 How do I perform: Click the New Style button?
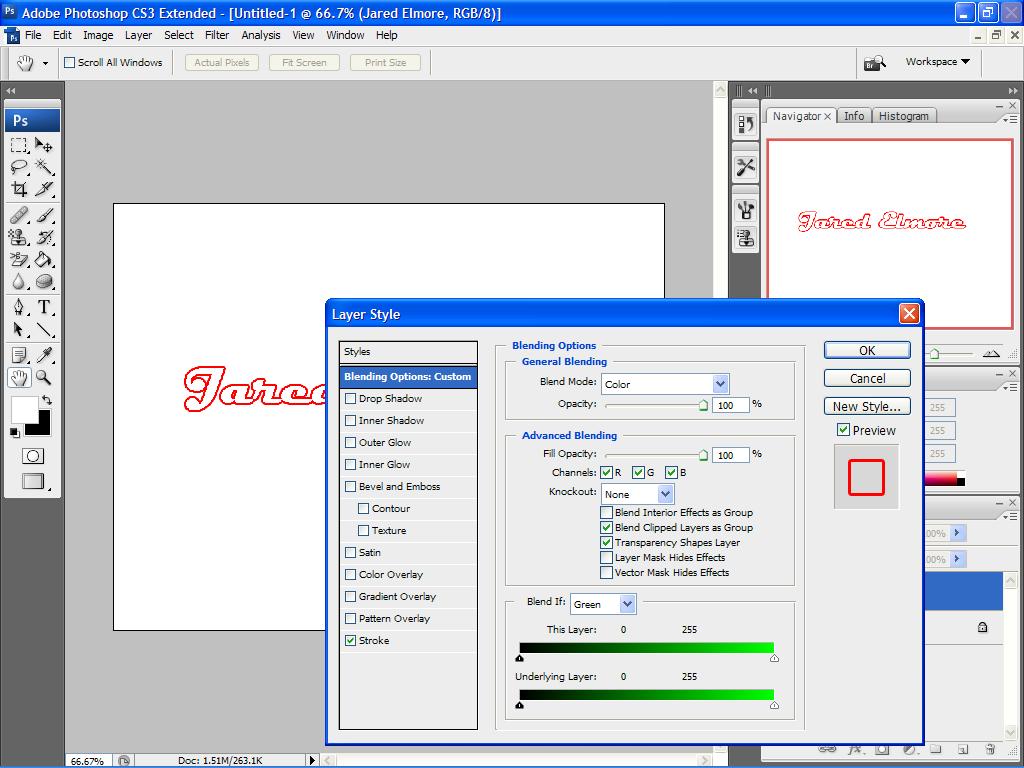point(866,405)
